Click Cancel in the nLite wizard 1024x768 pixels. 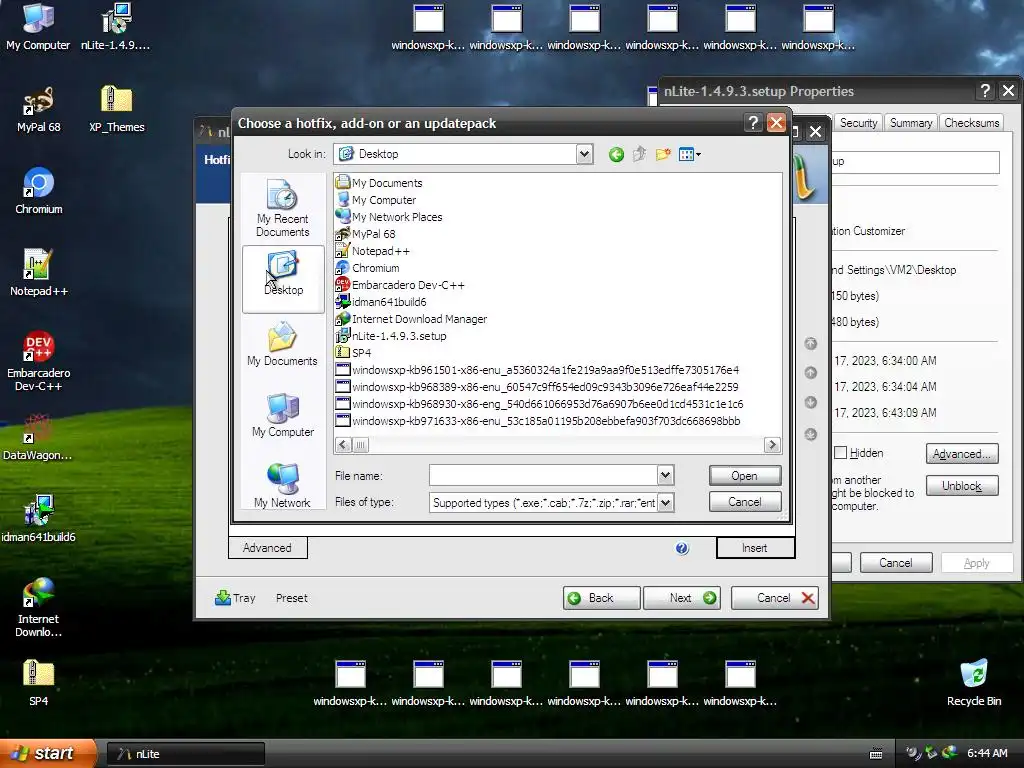pos(775,598)
